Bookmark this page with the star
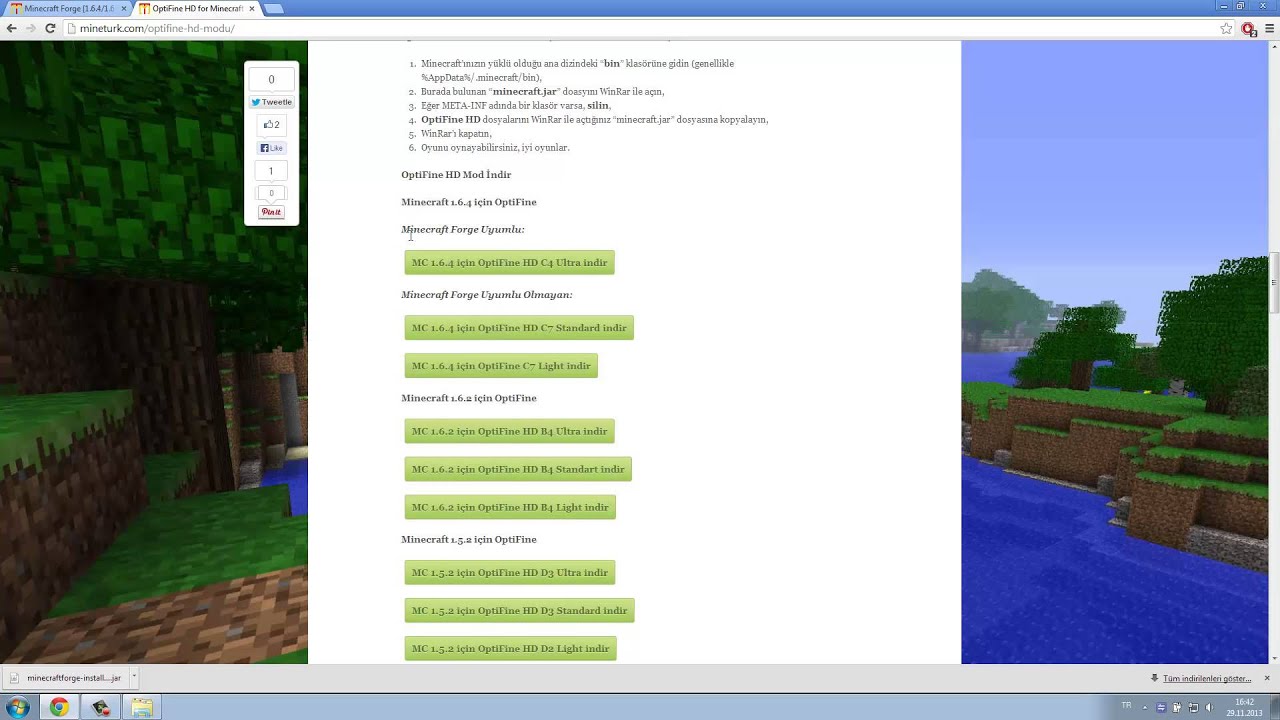 point(1226,28)
